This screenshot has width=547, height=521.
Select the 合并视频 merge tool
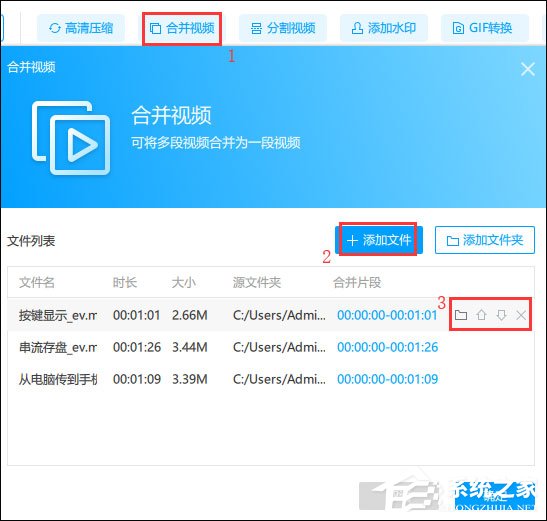(x=182, y=28)
